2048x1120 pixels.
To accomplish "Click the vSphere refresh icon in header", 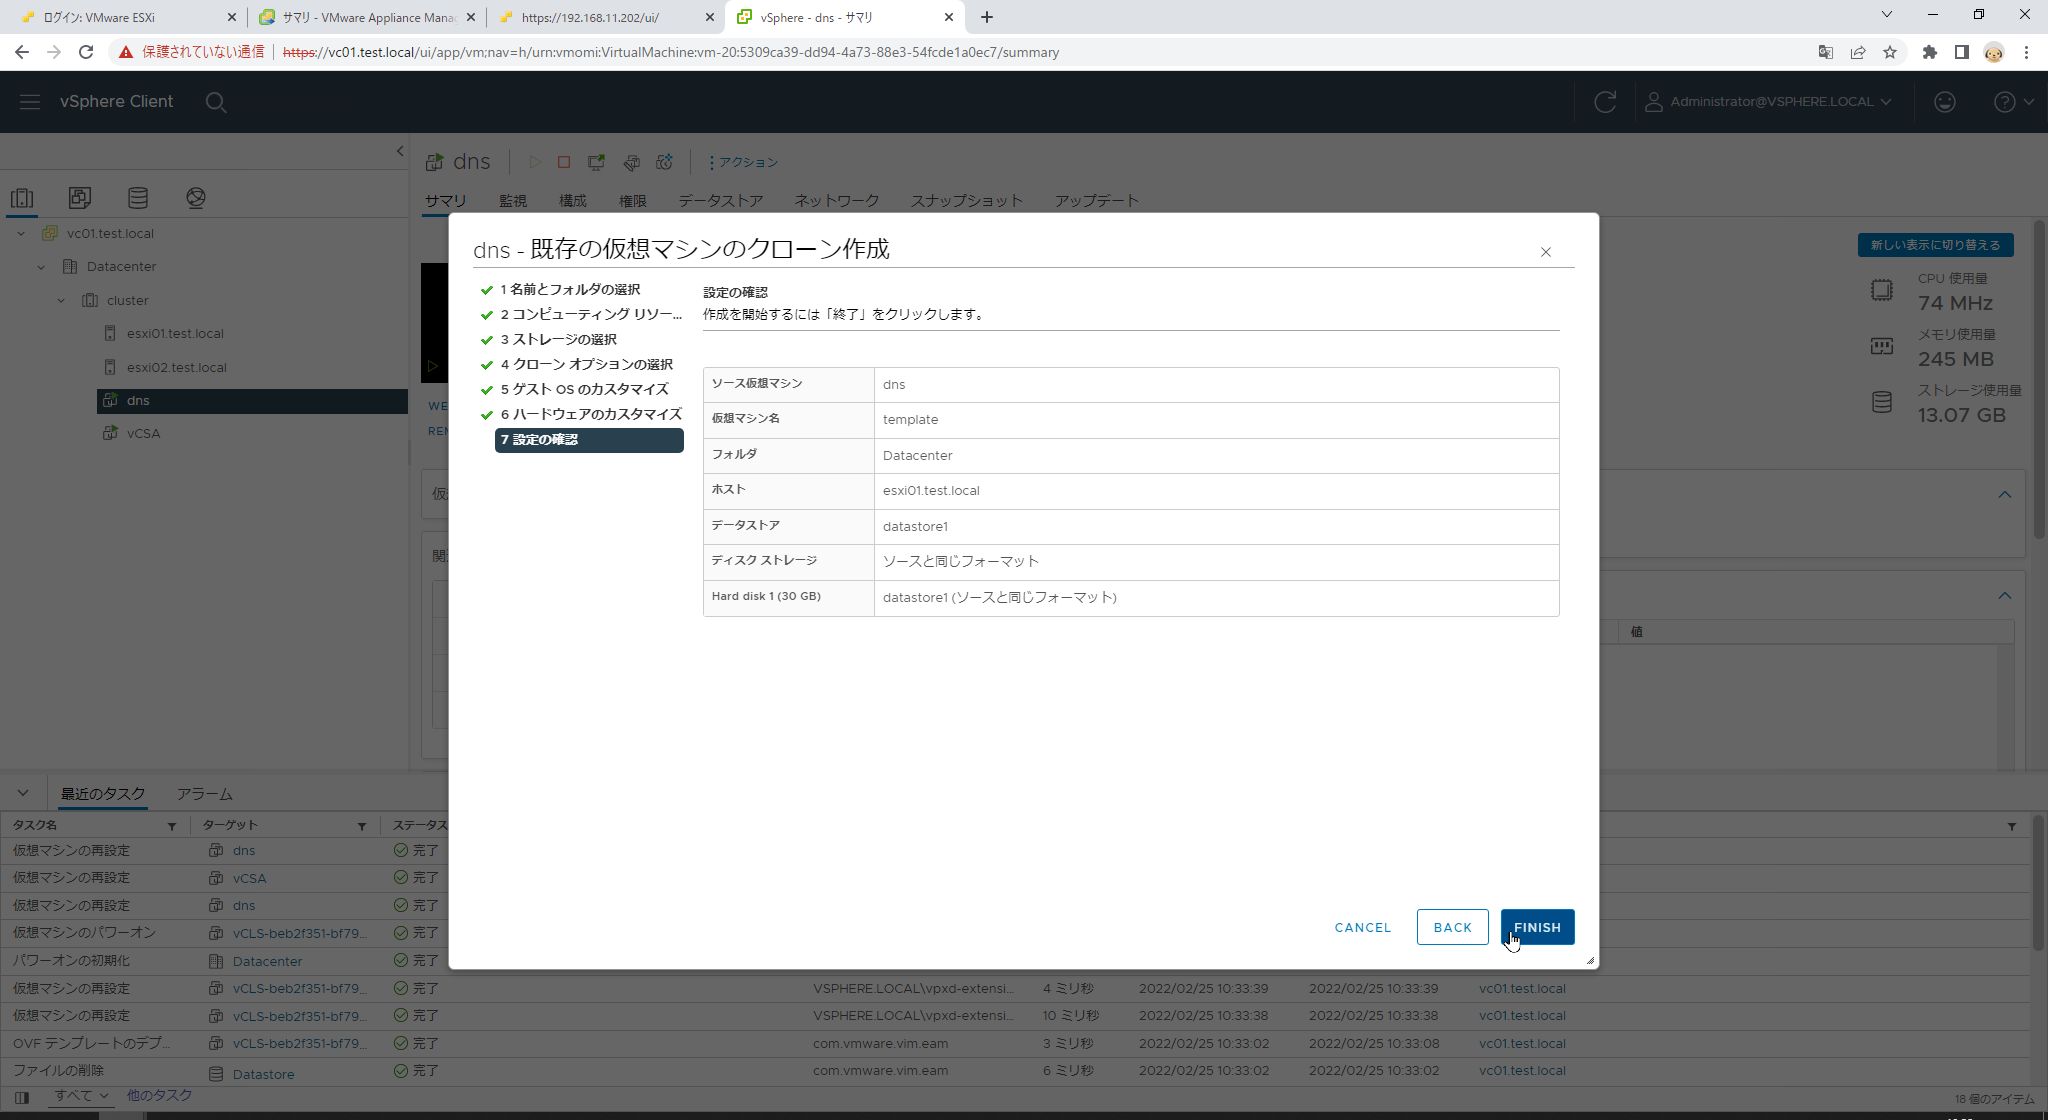I will pyautogui.click(x=1605, y=102).
